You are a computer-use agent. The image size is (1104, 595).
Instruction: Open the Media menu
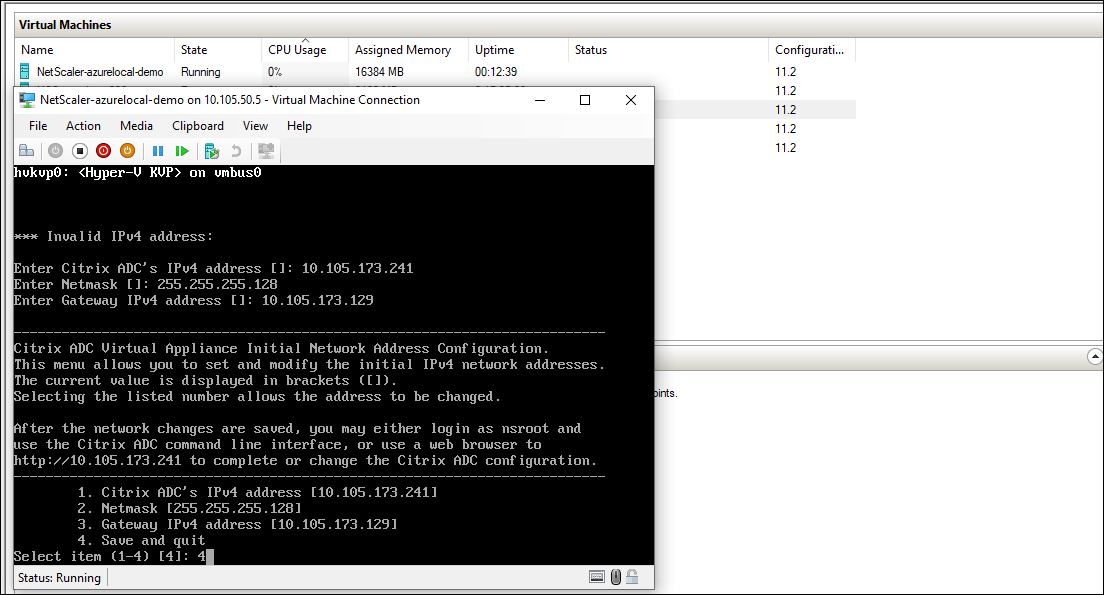pos(136,126)
